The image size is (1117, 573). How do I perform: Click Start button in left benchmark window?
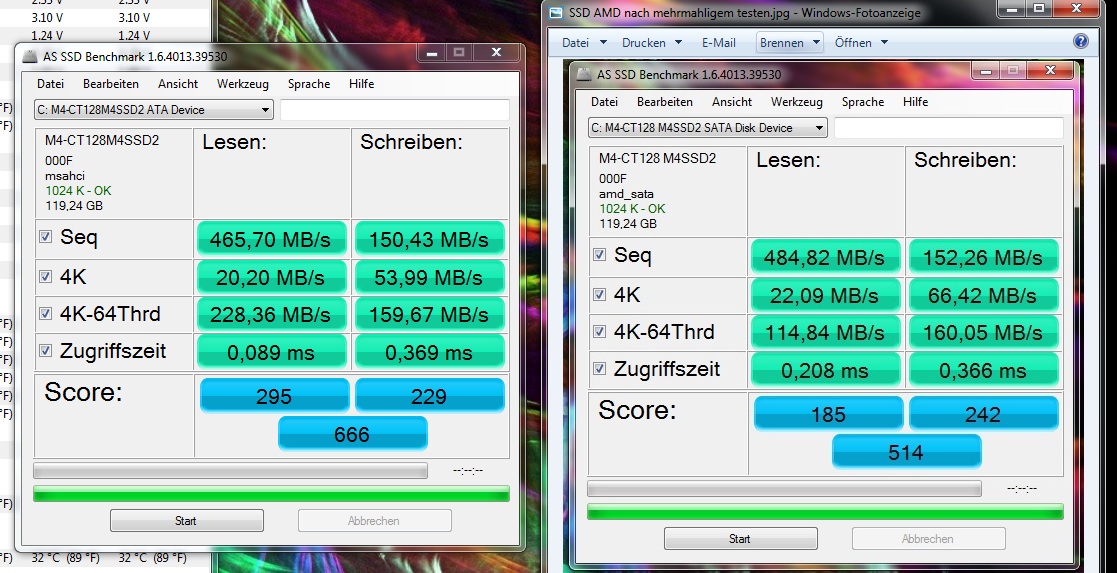(186, 520)
